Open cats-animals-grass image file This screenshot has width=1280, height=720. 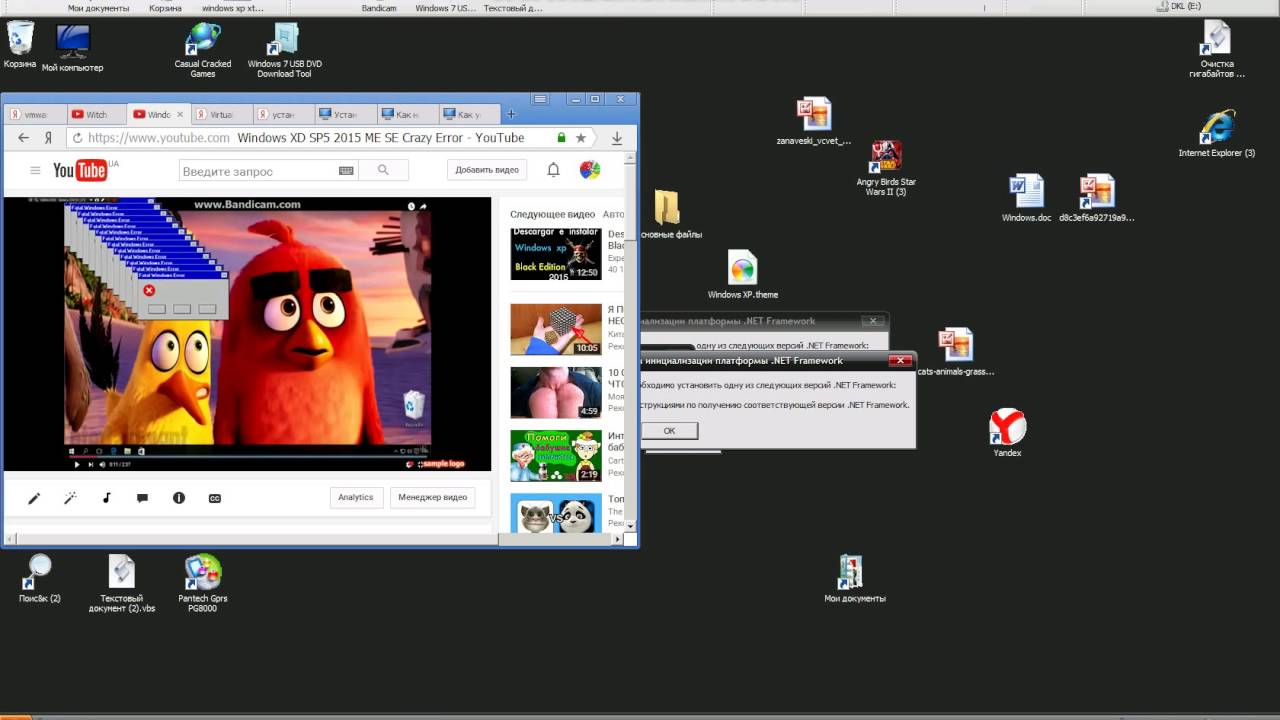click(956, 352)
